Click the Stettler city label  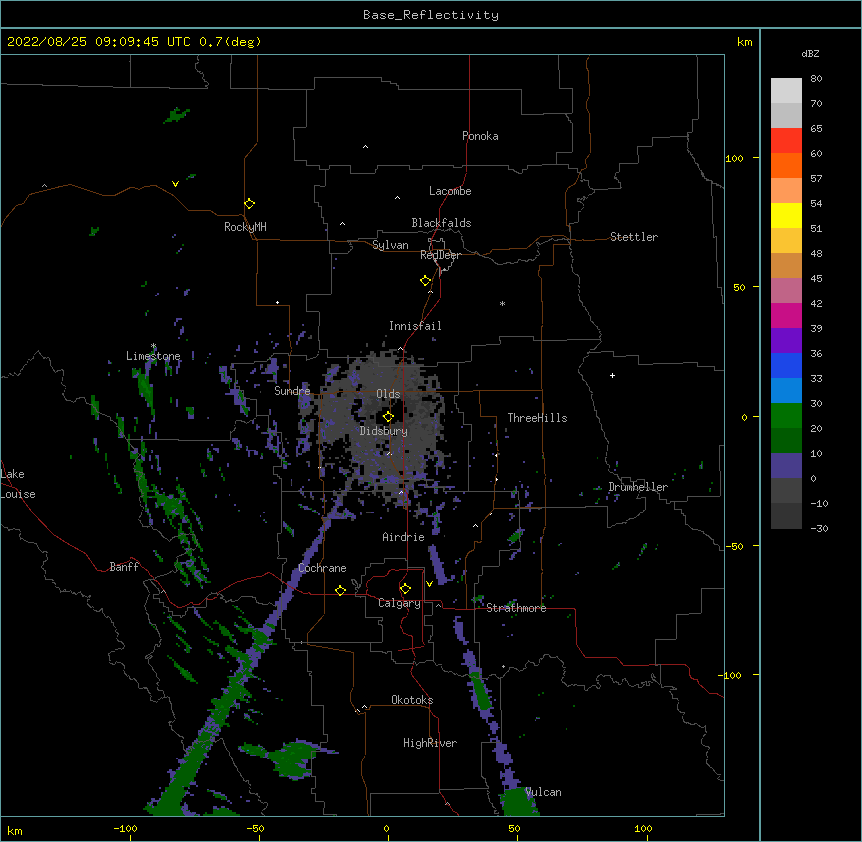point(634,237)
